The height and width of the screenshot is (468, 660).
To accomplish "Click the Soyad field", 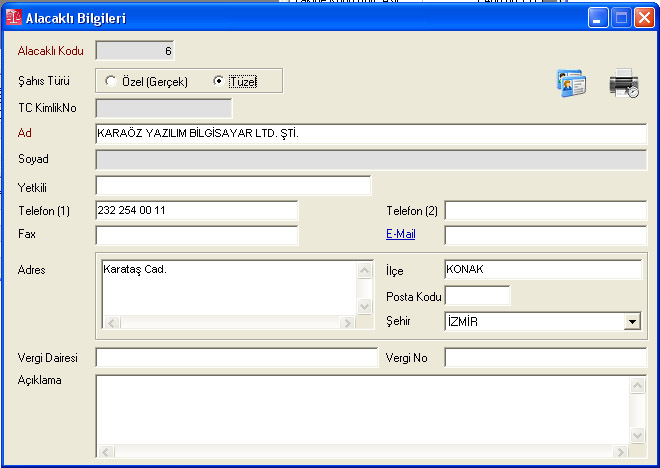I will [371, 160].
